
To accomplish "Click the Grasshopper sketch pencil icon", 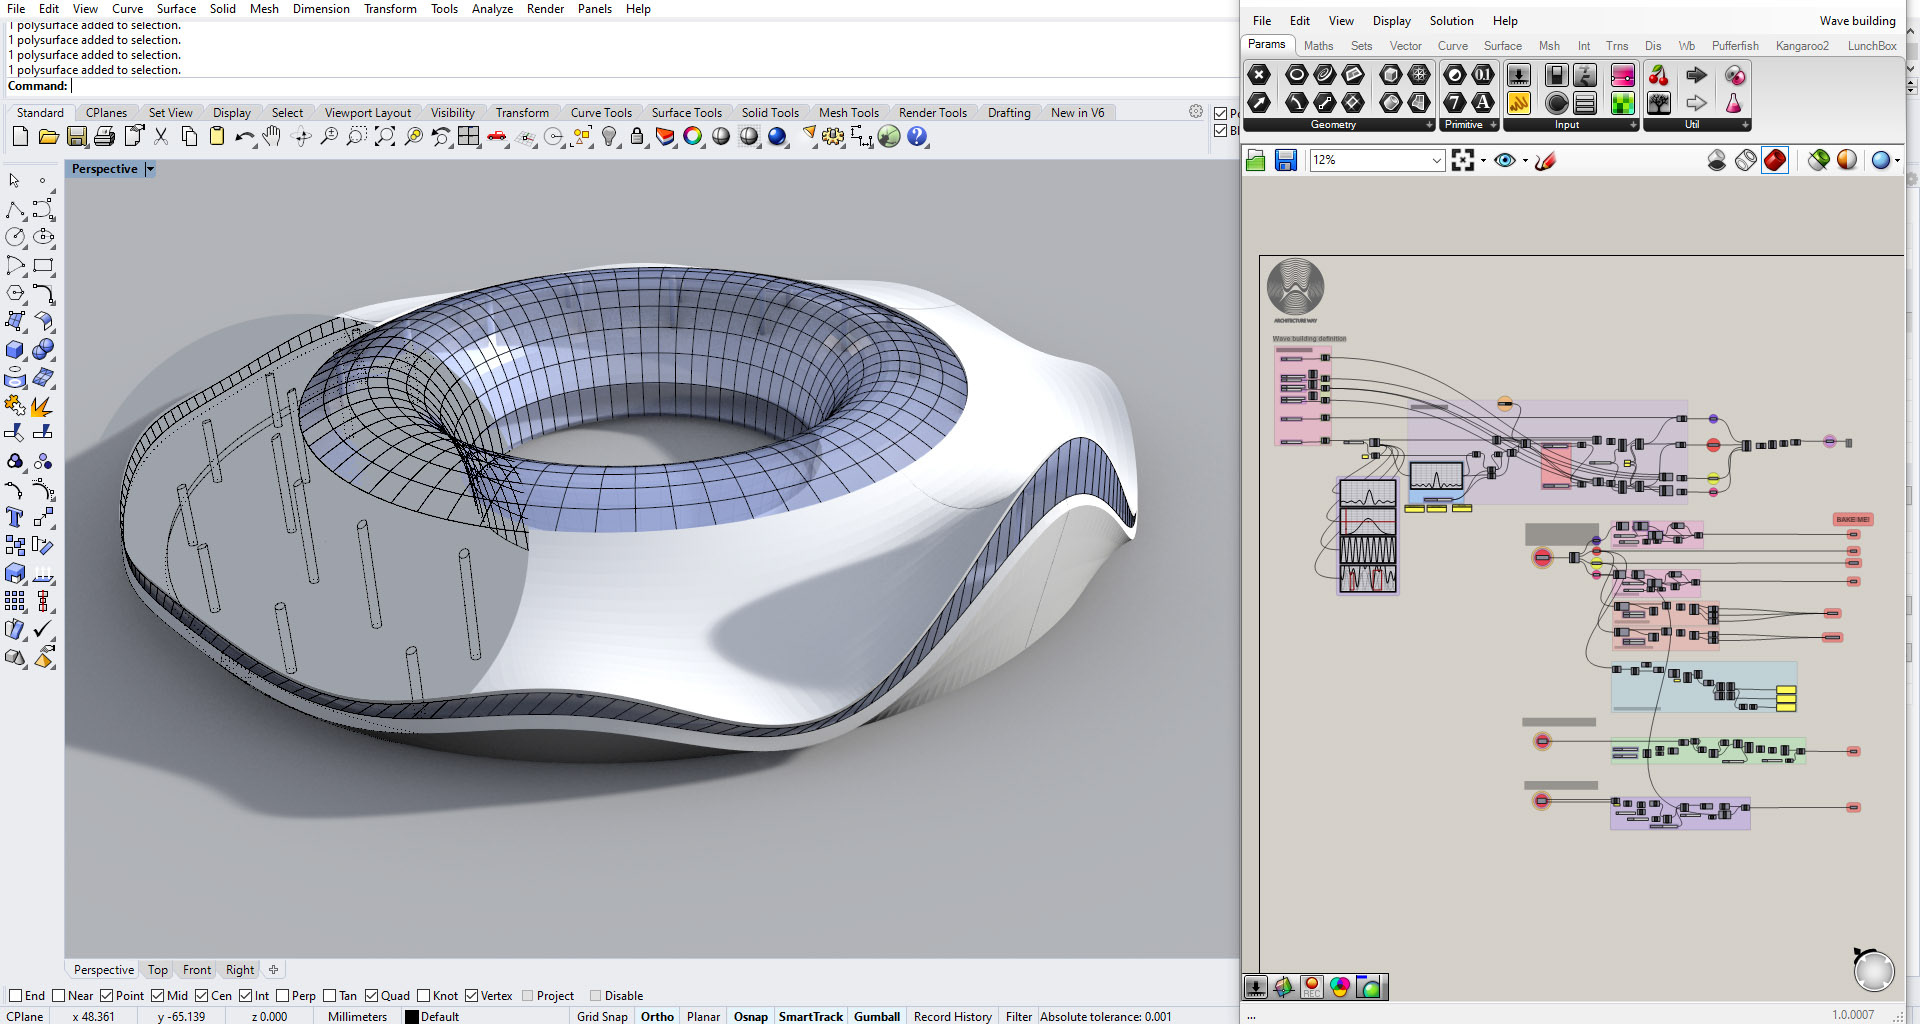I will [x=1546, y=161].
